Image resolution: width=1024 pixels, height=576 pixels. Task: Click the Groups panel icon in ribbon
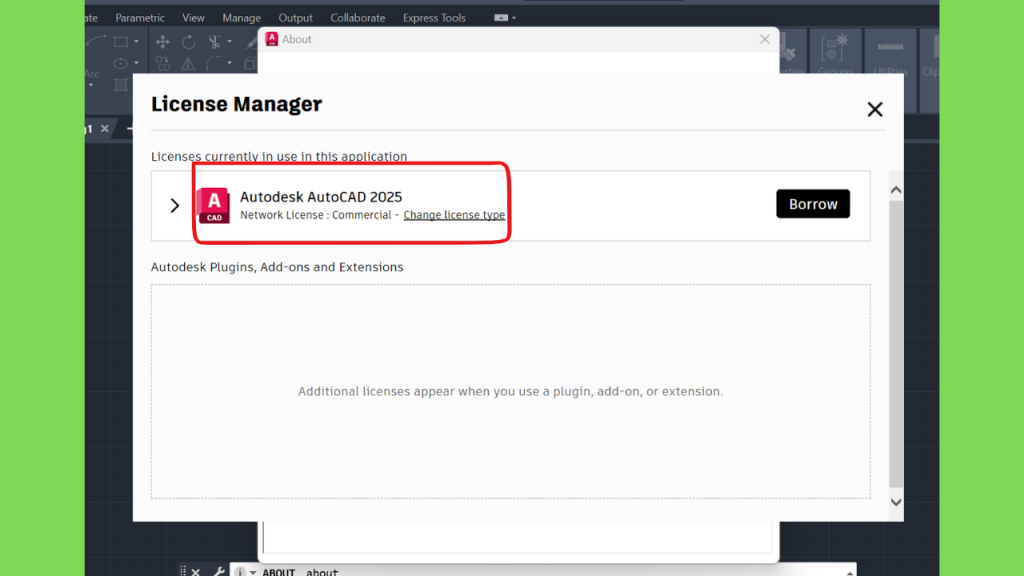click(834, 49)
